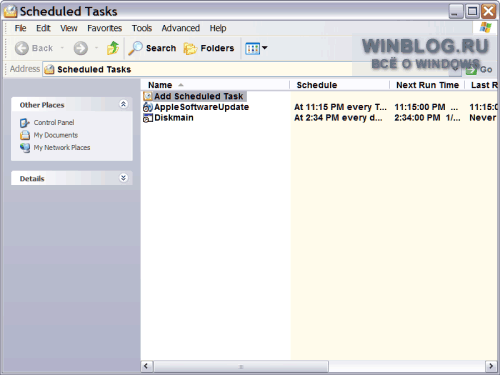Screen dimensions: 500x375
Task: Click the horizontal scrollbar right arrow
Action: (491, 366)
